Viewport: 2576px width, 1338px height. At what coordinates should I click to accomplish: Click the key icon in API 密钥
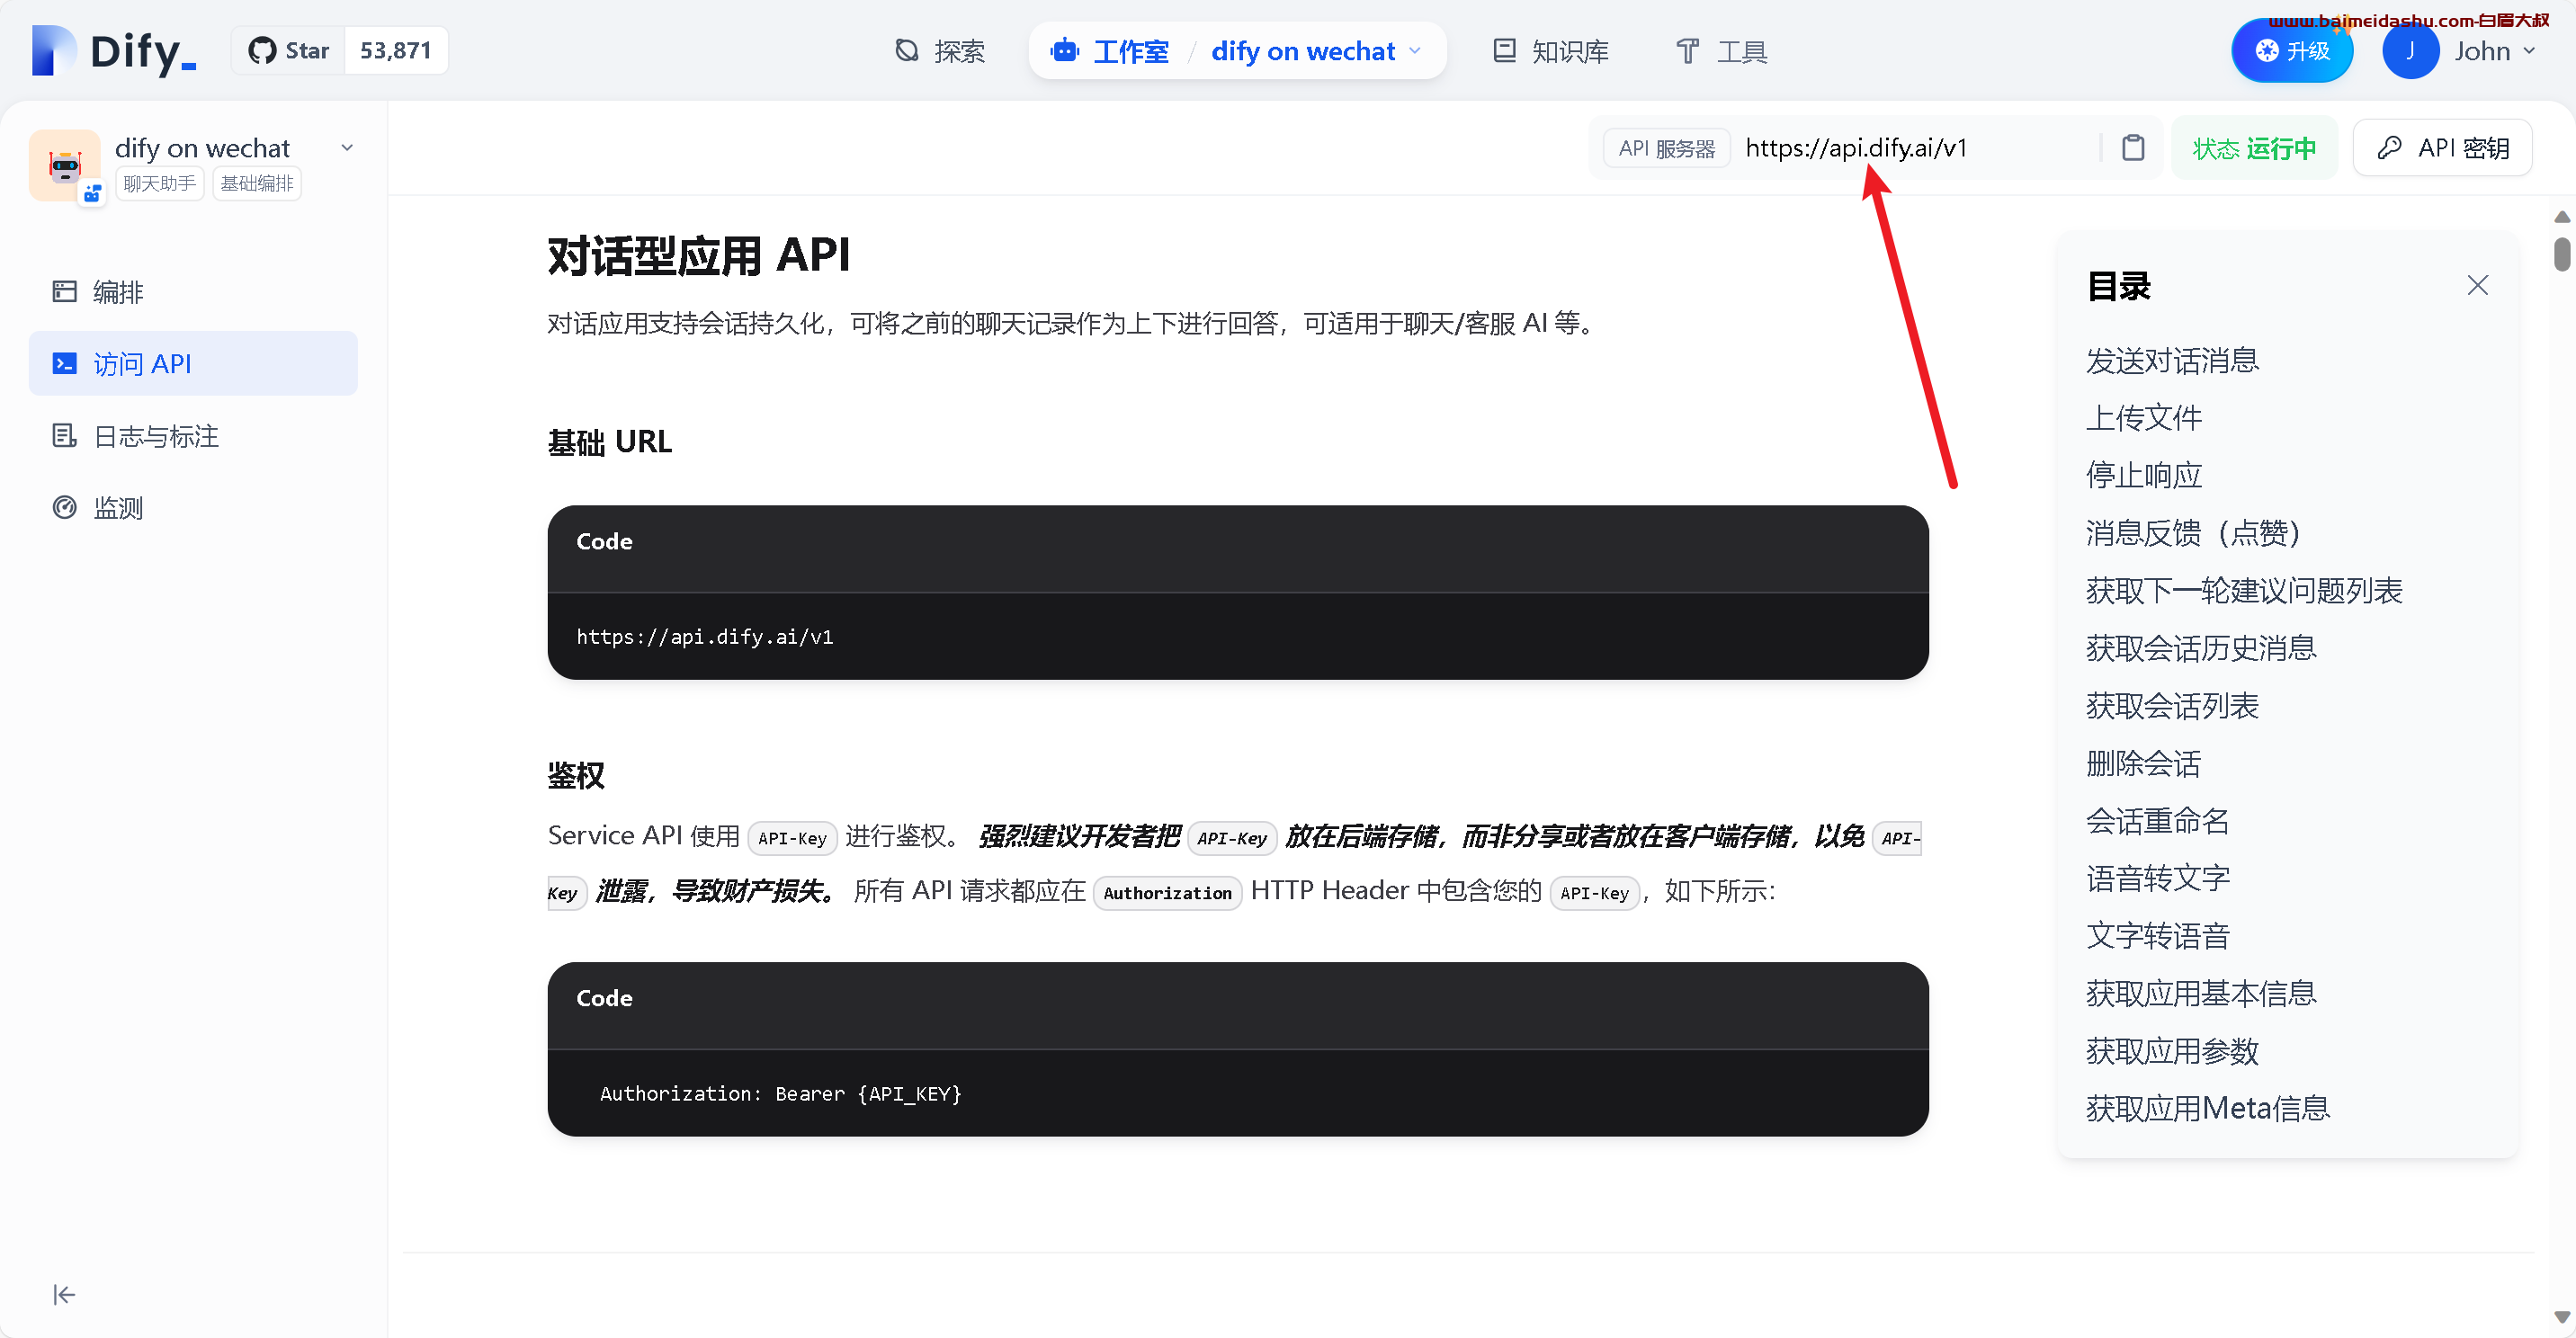click(2389, 148)
